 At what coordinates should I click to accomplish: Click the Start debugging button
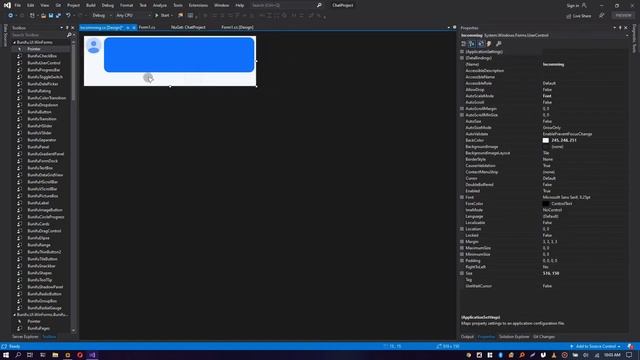[x=162, y=16]
